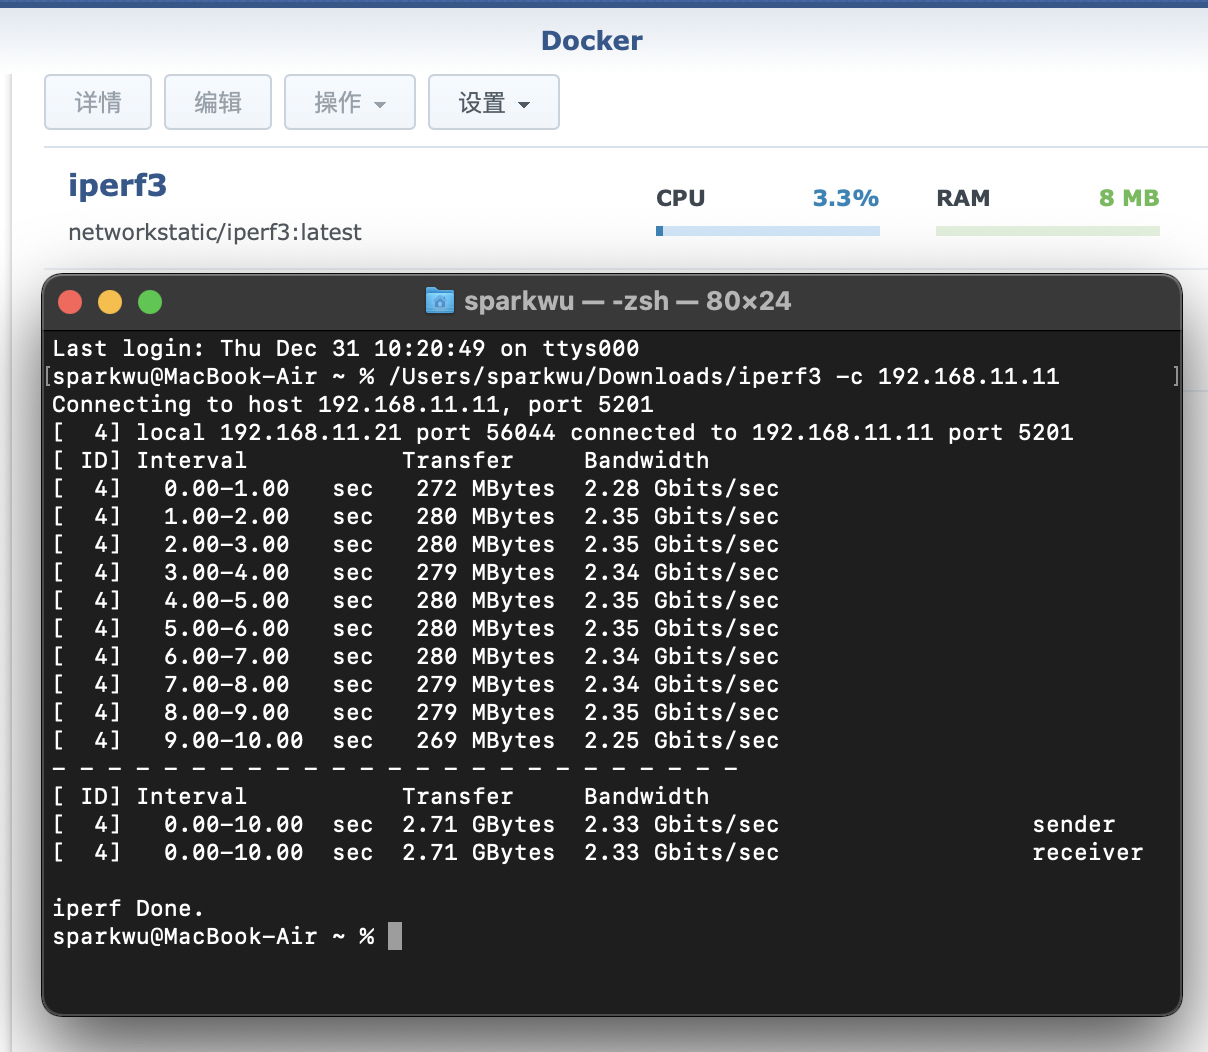Click the CPU 3.3% value
The height and width of the screenshot is (1052, 1208).
(845, 198)
